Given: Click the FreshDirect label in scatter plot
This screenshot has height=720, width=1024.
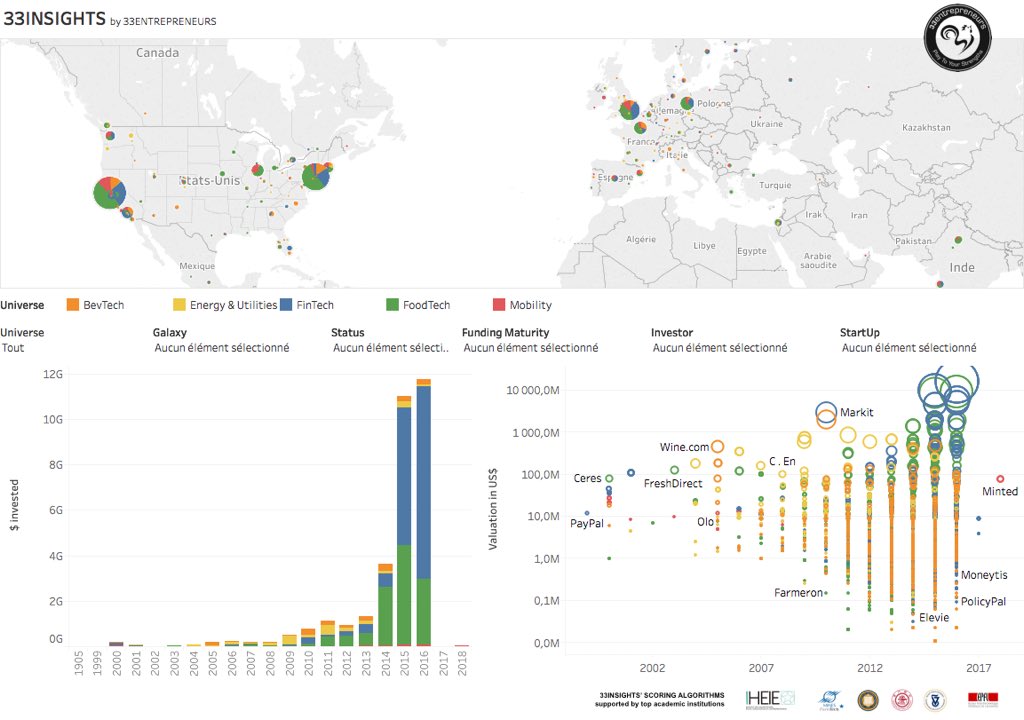Looking at the screenshot, I should click(673, 483).
